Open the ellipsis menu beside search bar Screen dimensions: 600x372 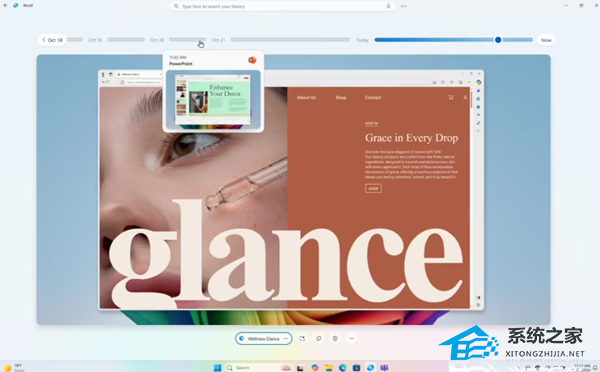[404, 6]
